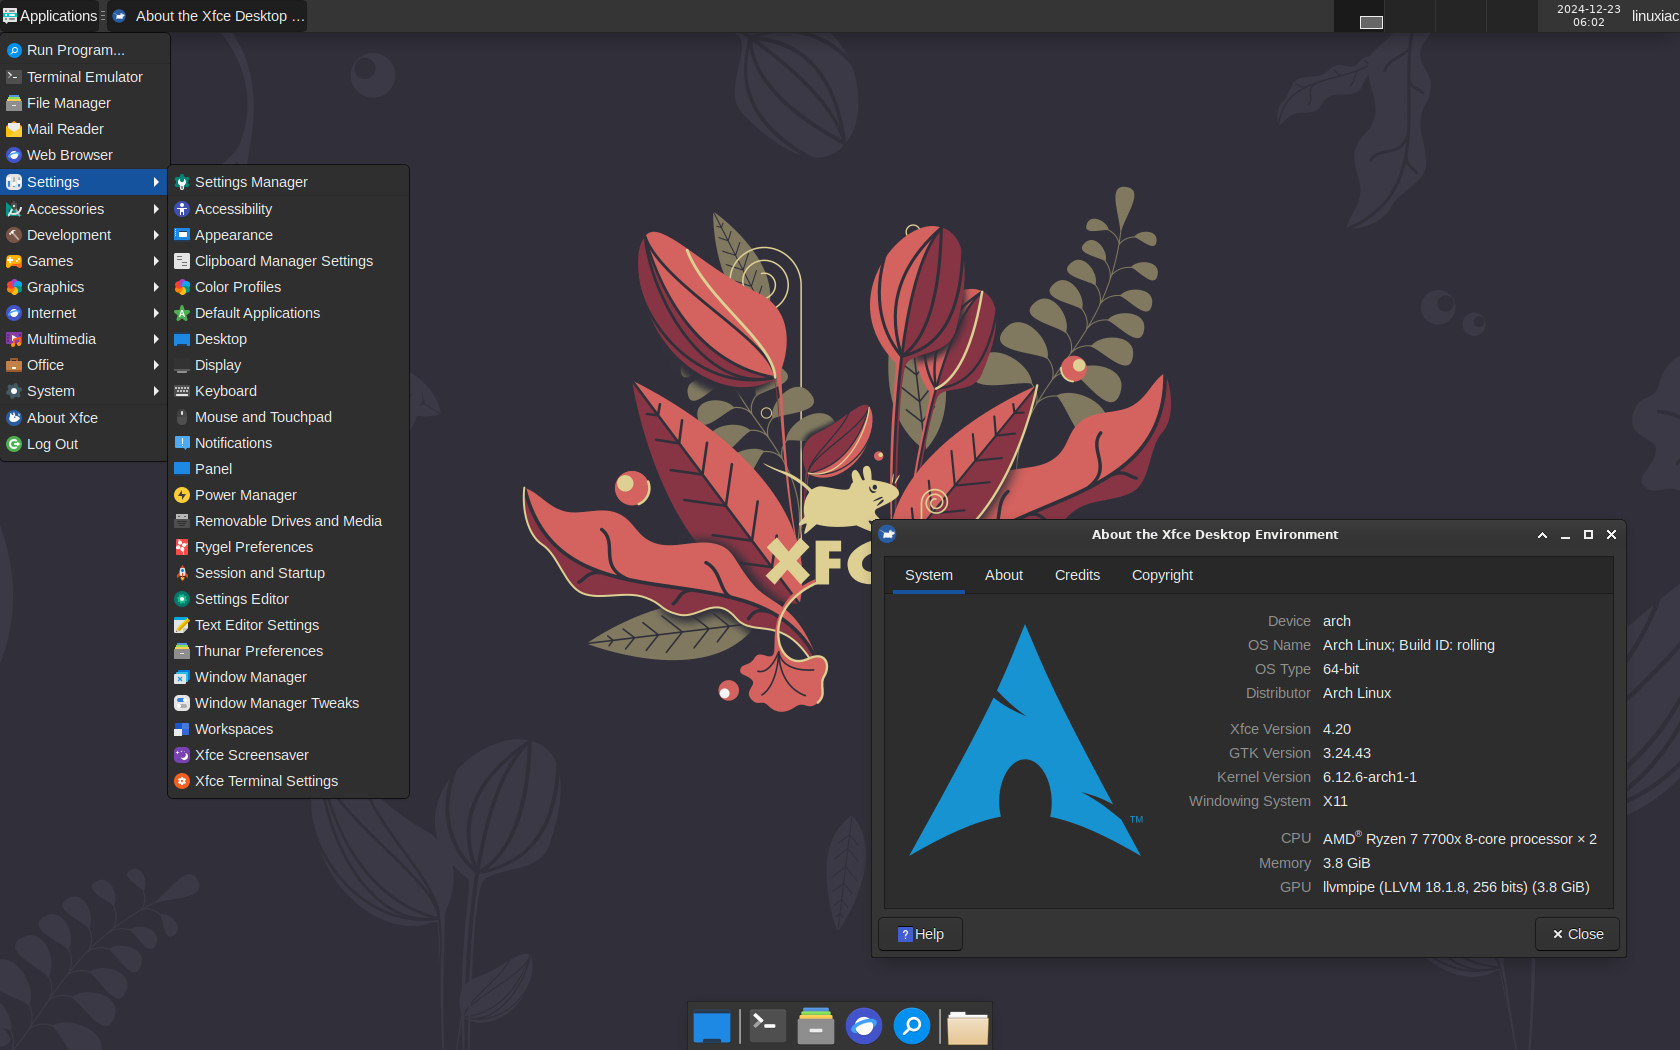Click the Default Applications star icon
Viewport: 1680px width, 1050px height.
click(x=182, y=313)
